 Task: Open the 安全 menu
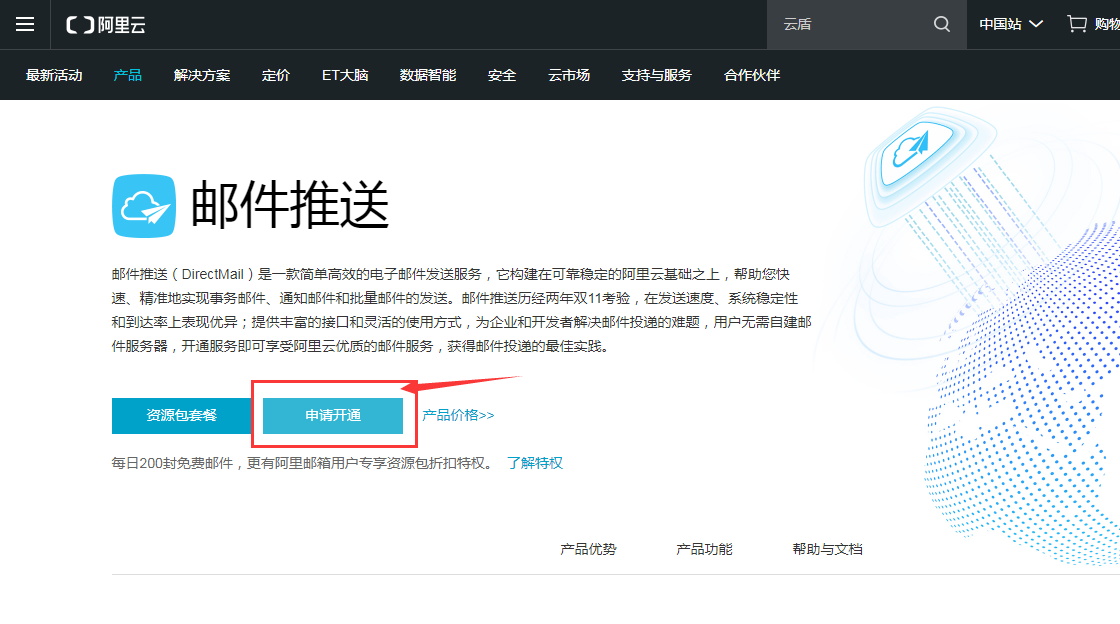click(502, 75)
